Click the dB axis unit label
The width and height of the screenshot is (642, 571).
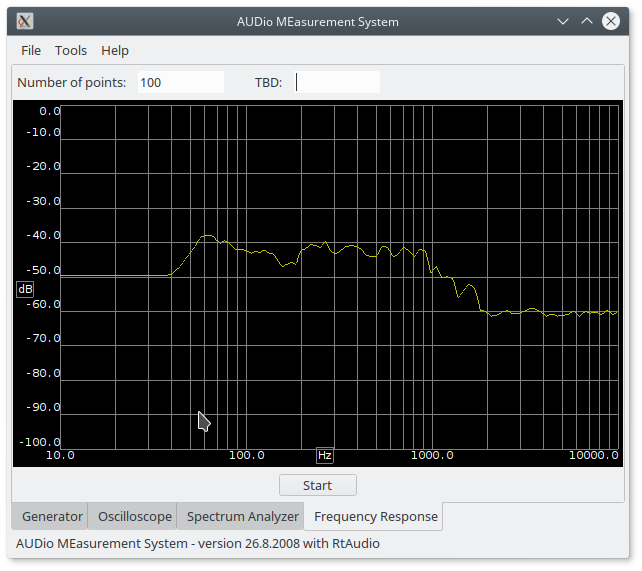(25, 289)
